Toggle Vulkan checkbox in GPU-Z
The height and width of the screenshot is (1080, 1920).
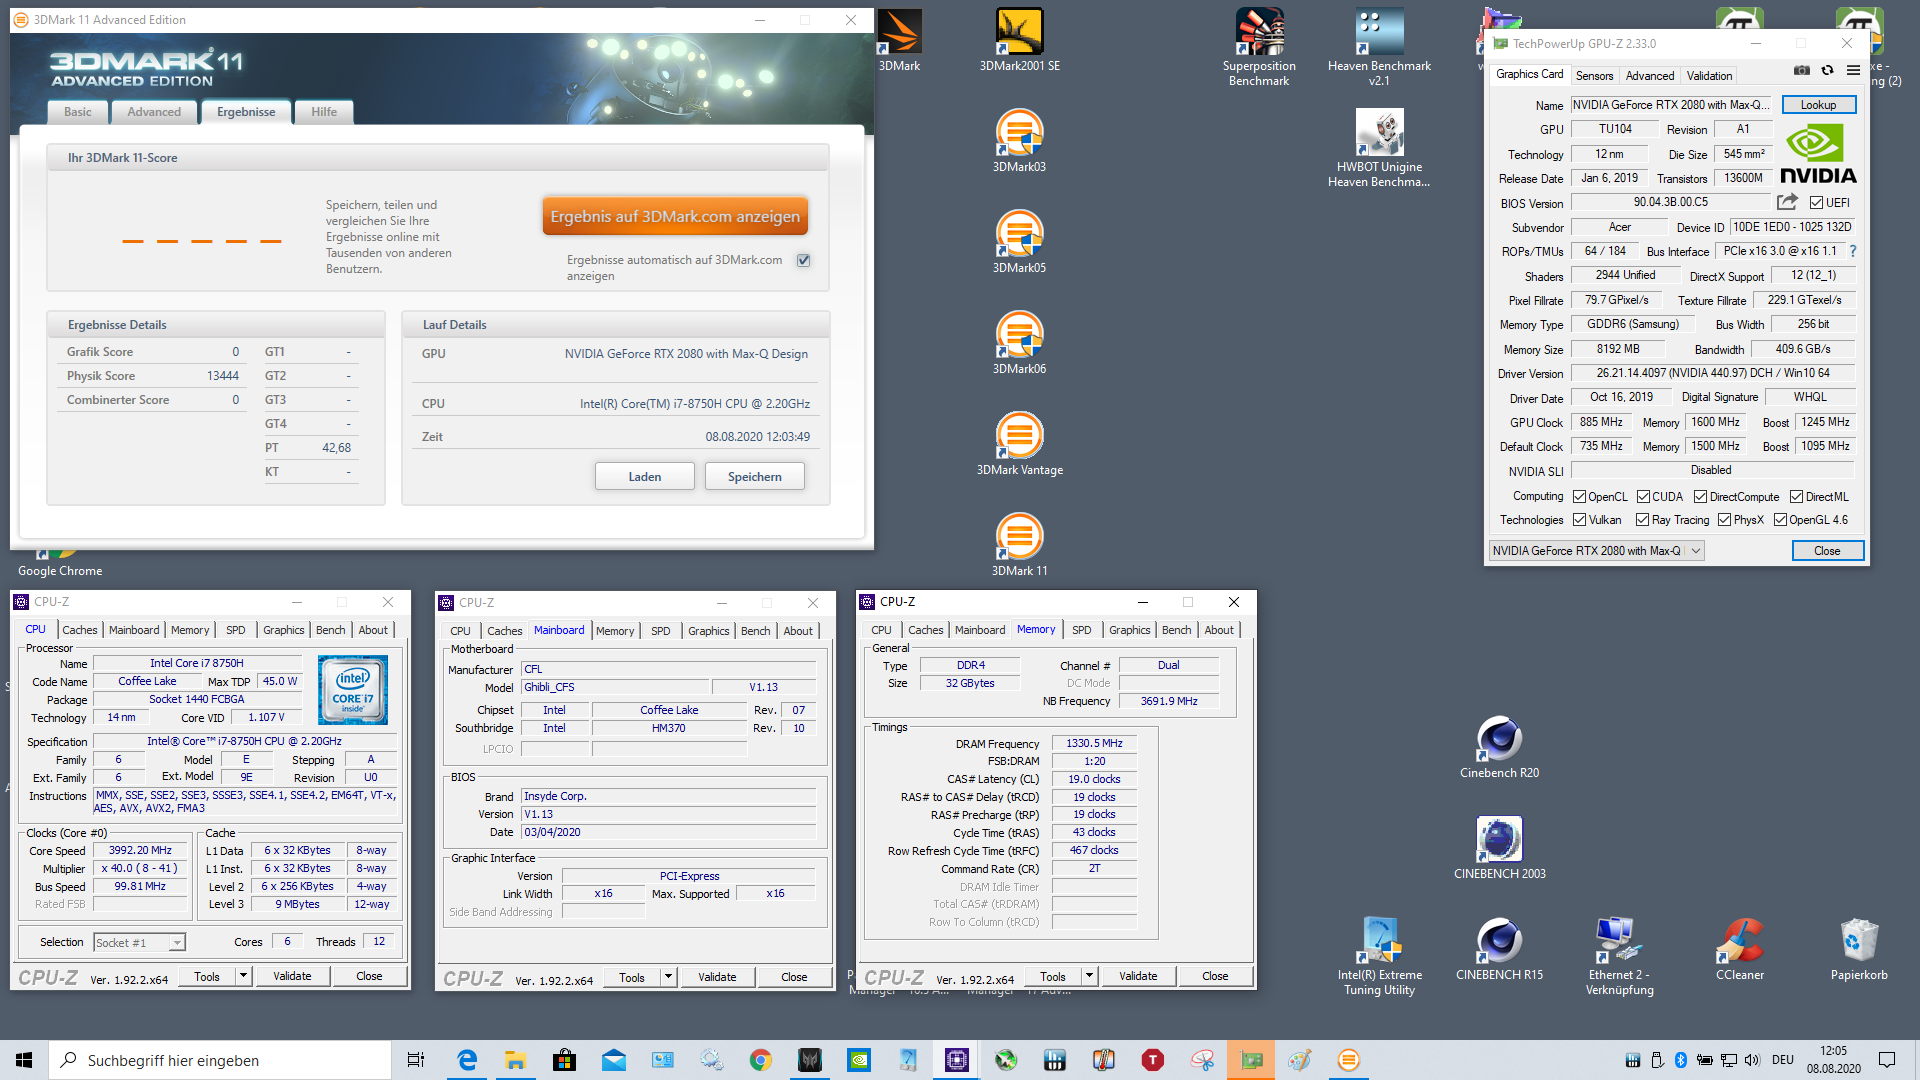click(x=1579, y=520)
